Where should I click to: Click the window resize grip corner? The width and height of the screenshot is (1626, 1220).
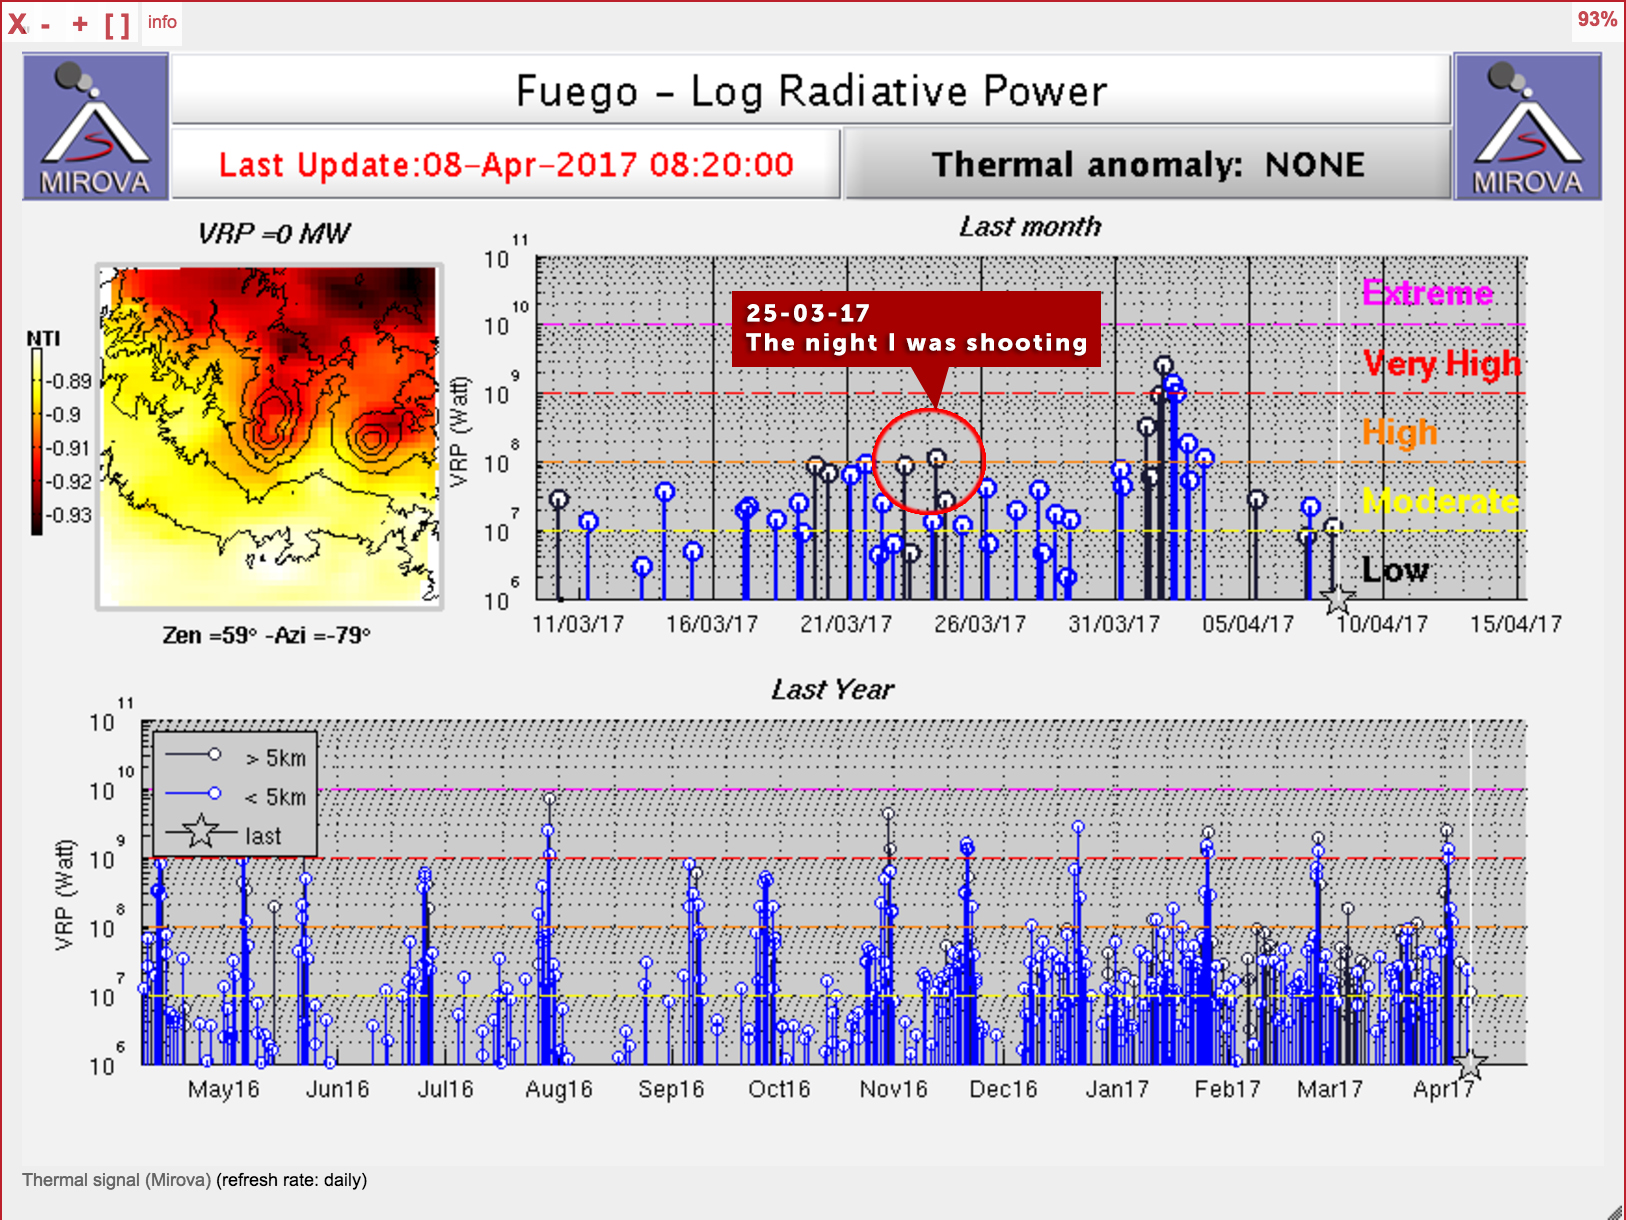pyautogui.click(x=1614, y=1210)
